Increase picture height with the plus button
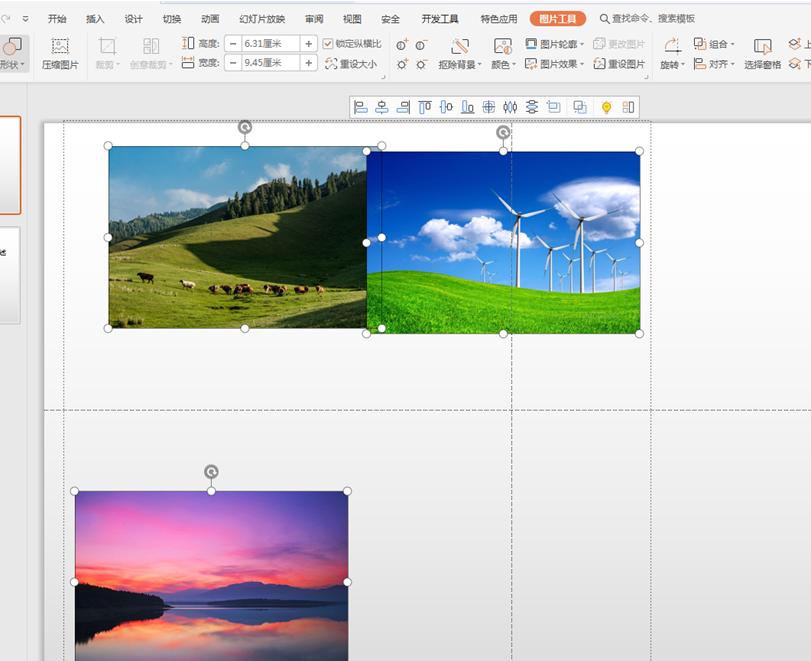This screenshot has height=661, width=811. [x=308, y=44]
